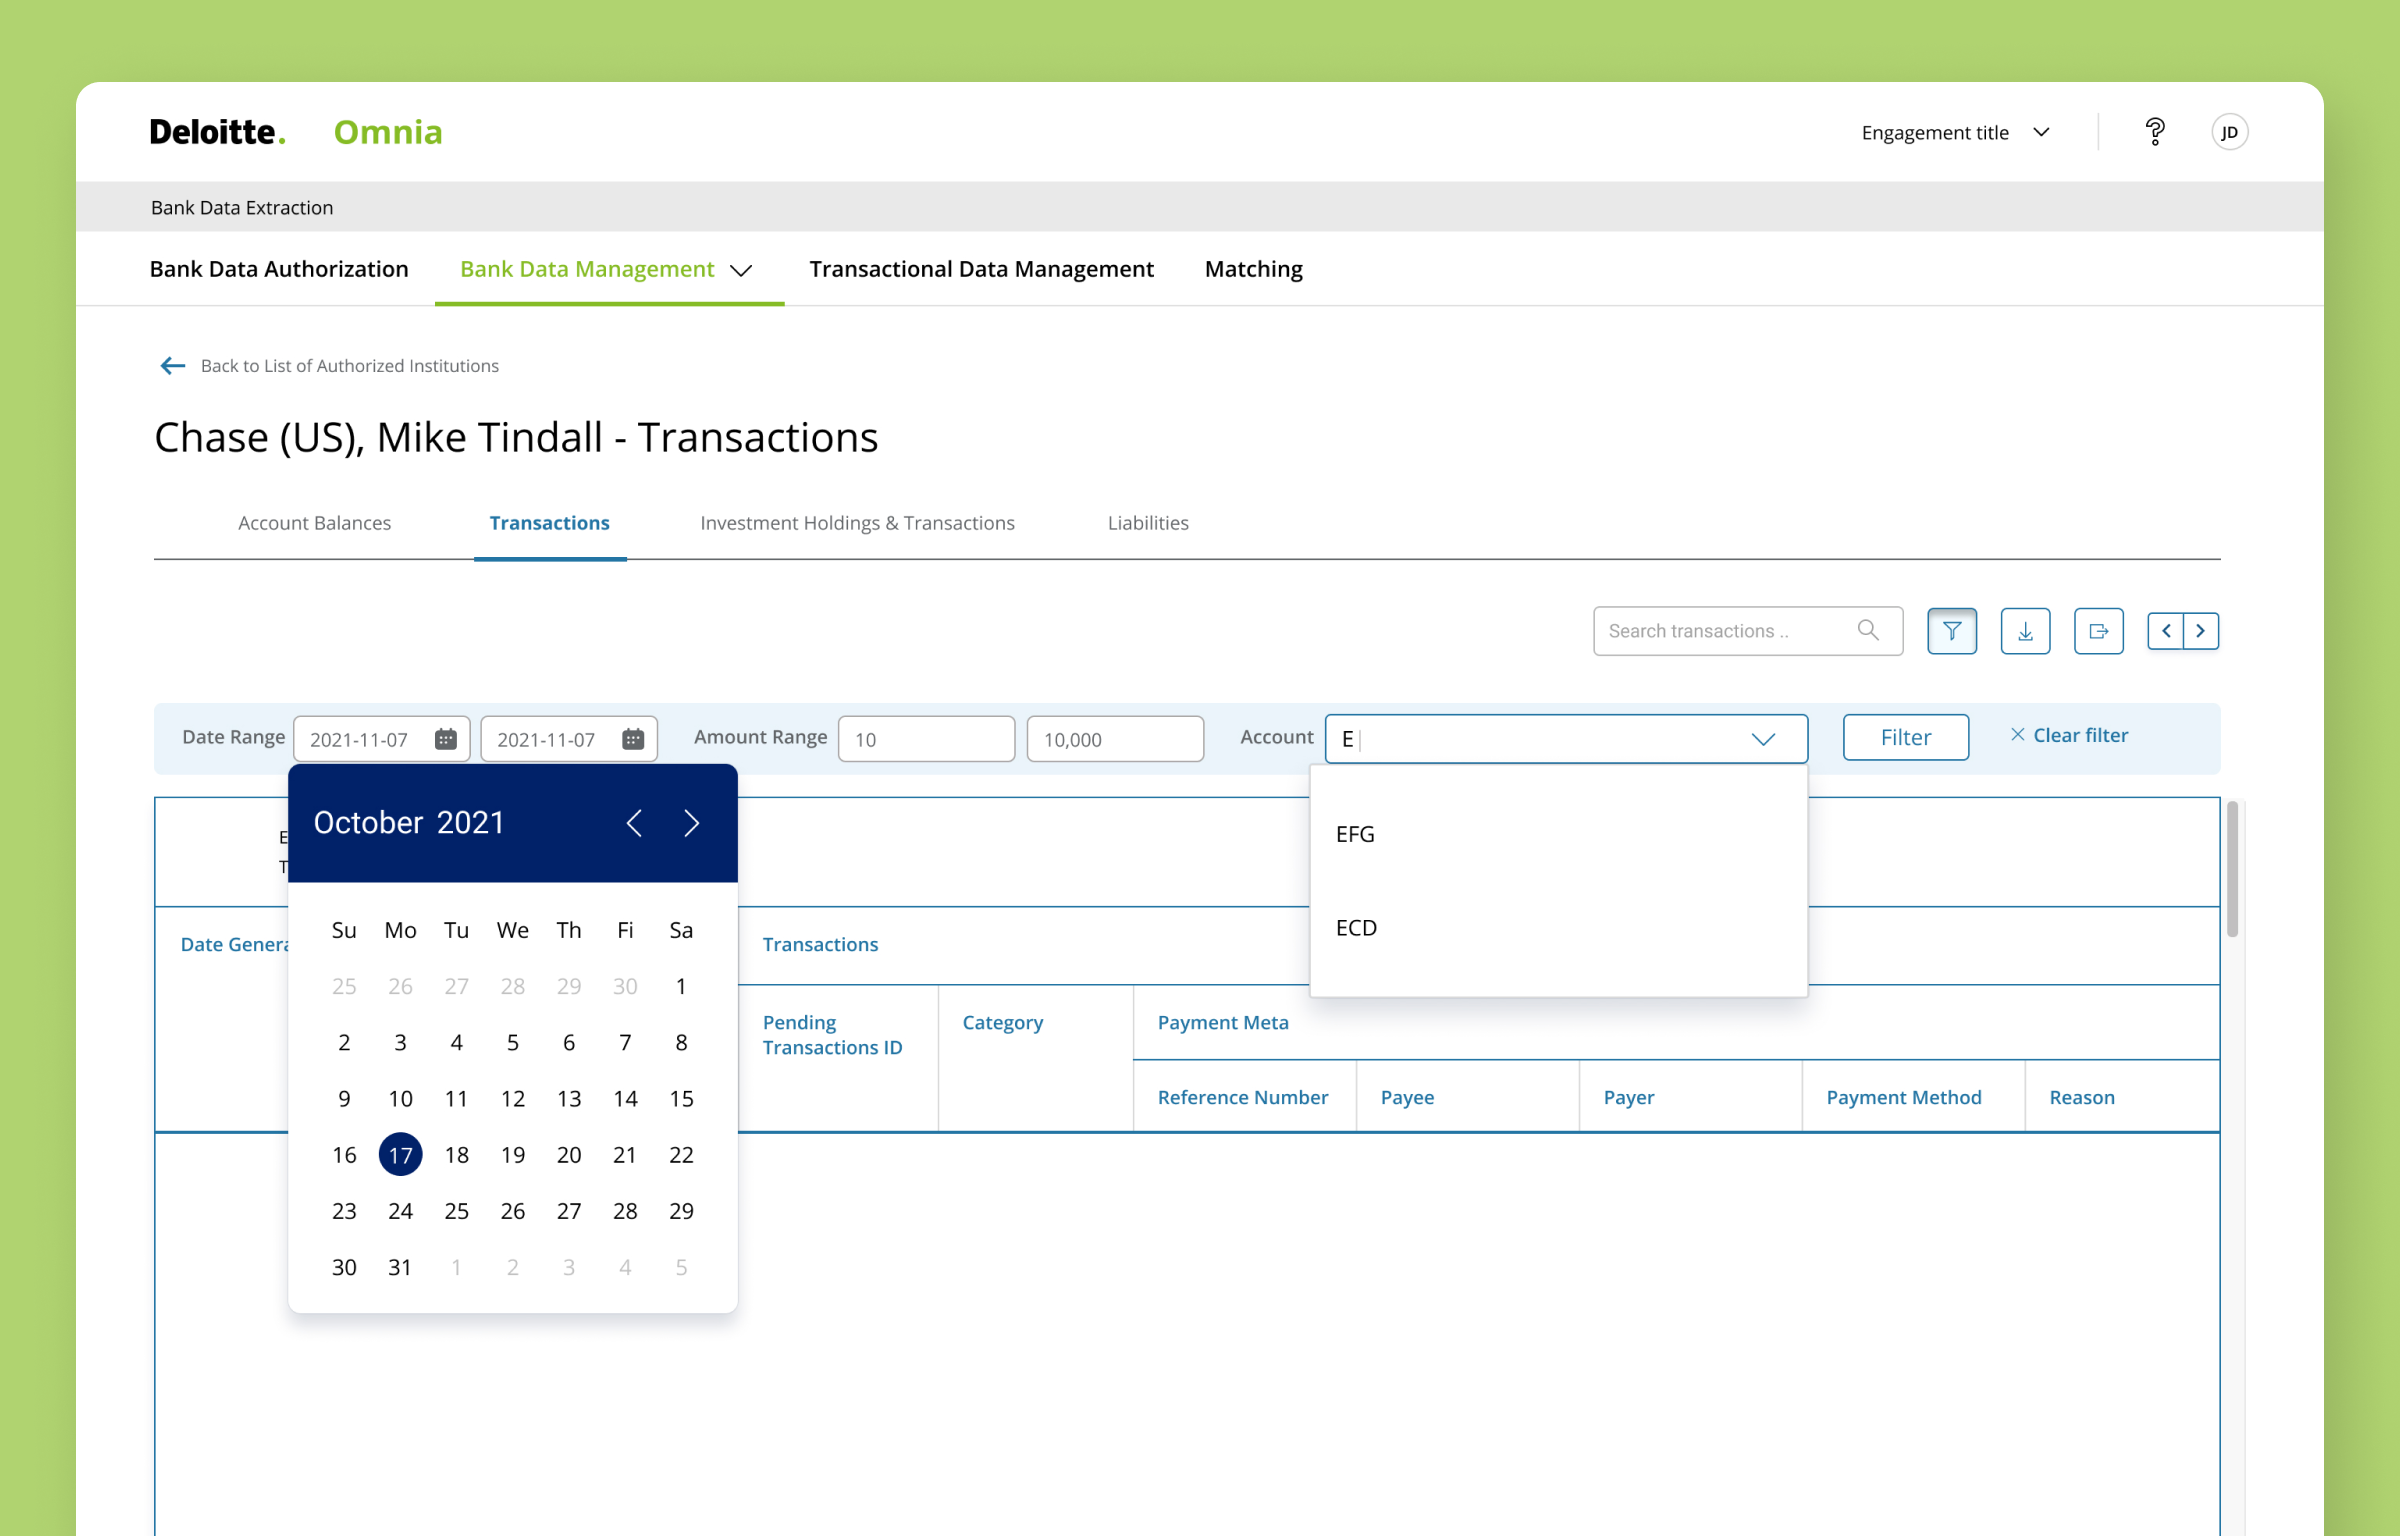The image size is (2400, 1536).
Task: Click the Filter button
Action: coord(1906,737)
